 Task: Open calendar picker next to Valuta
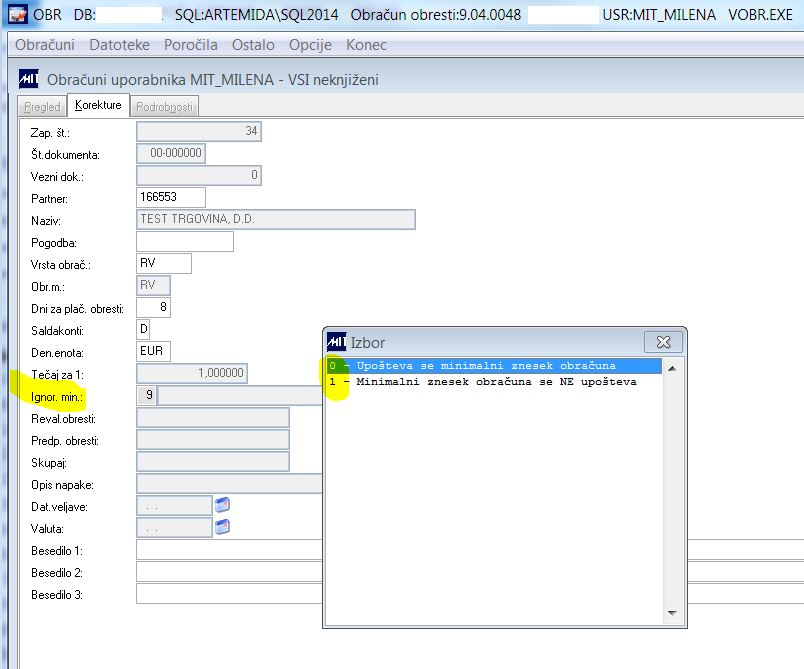tap(222, 526)
